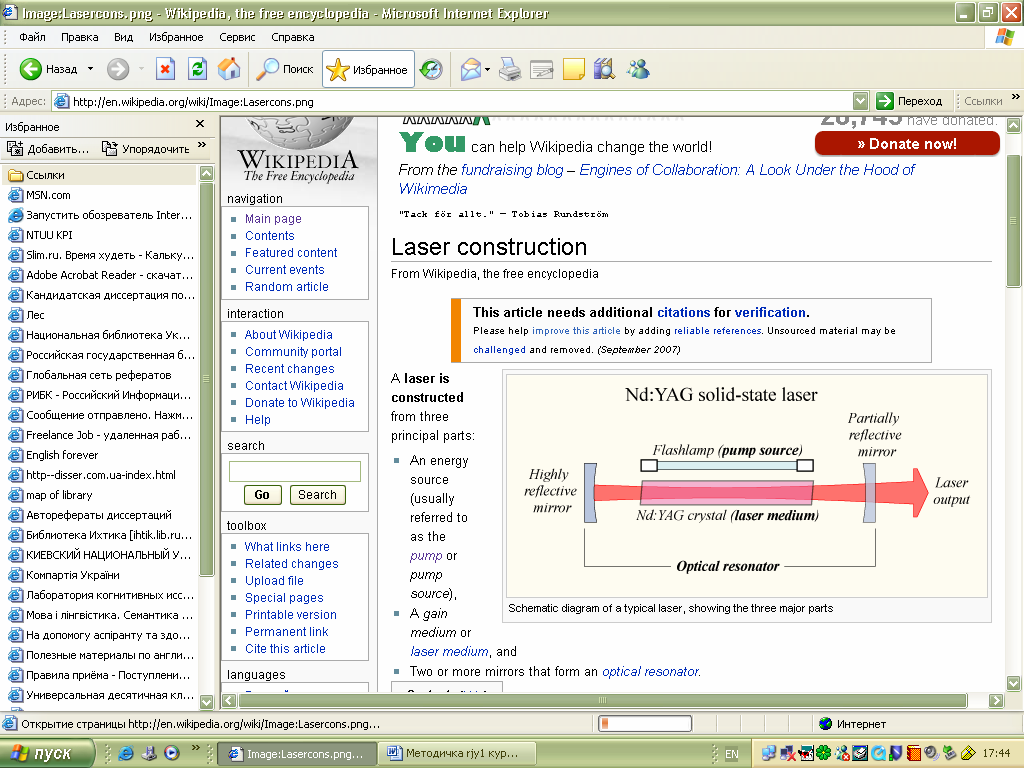Click the green Переход go button
This screenshot has height=768, width=1024.
click(909, 101)
